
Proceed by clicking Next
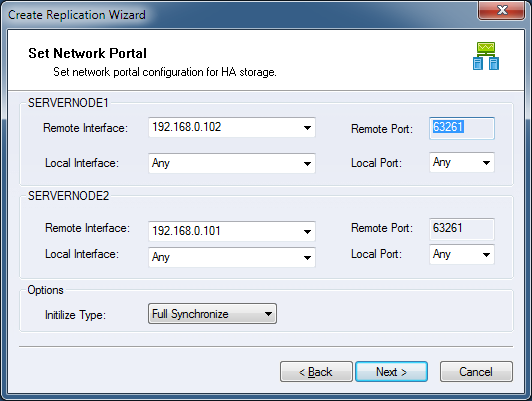pyautogui.click(x=391, y=372)
